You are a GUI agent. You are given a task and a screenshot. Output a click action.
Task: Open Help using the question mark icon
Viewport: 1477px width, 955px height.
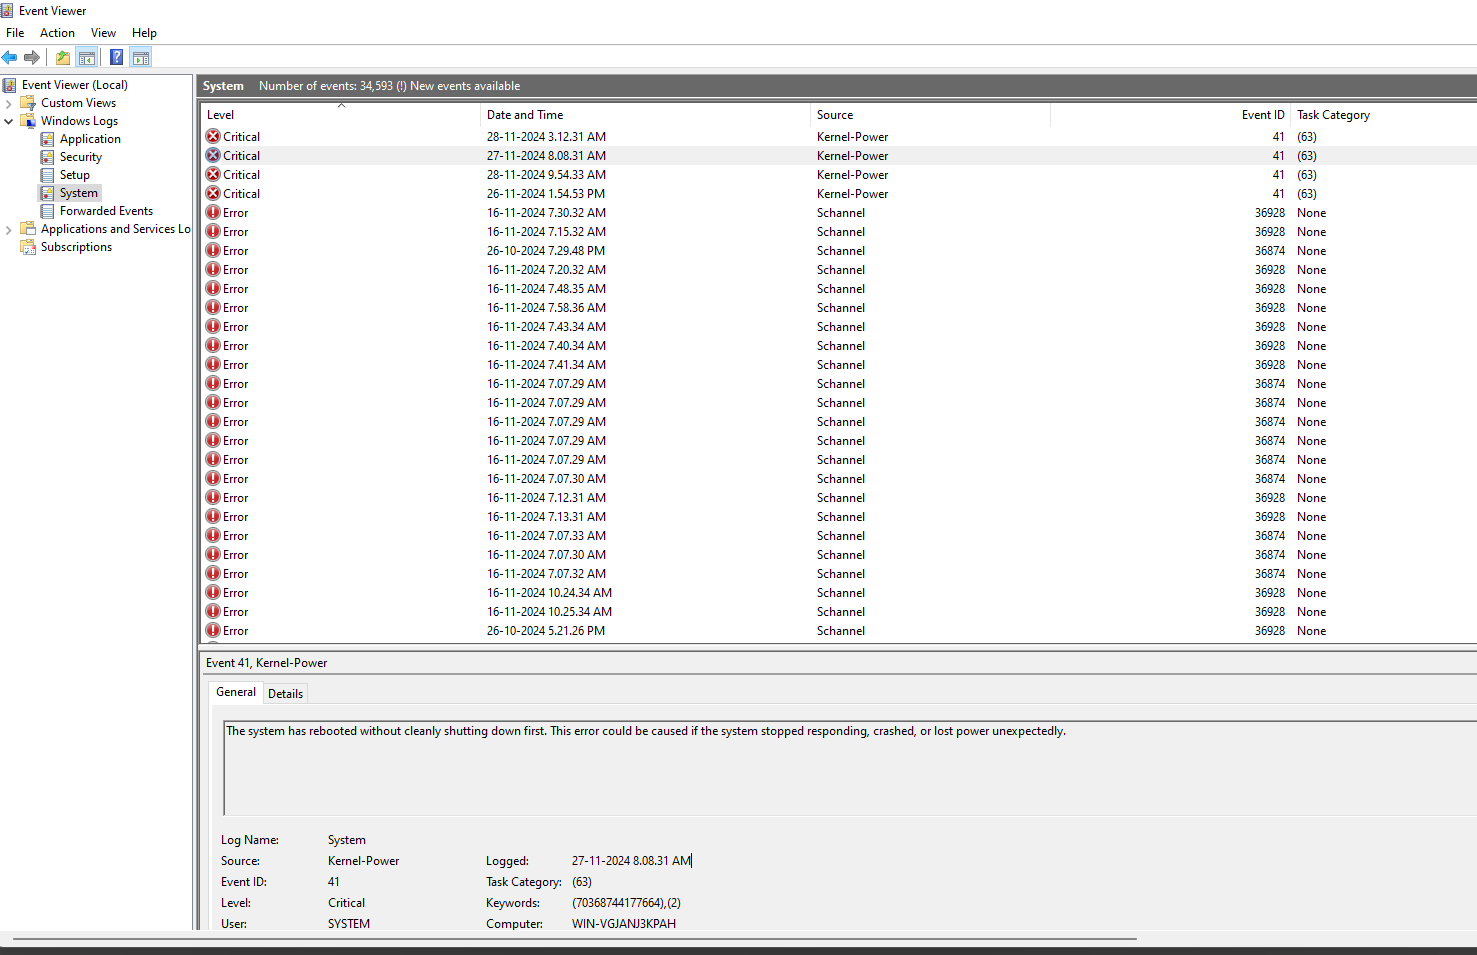pyautogui.click(x=116, y=57)
